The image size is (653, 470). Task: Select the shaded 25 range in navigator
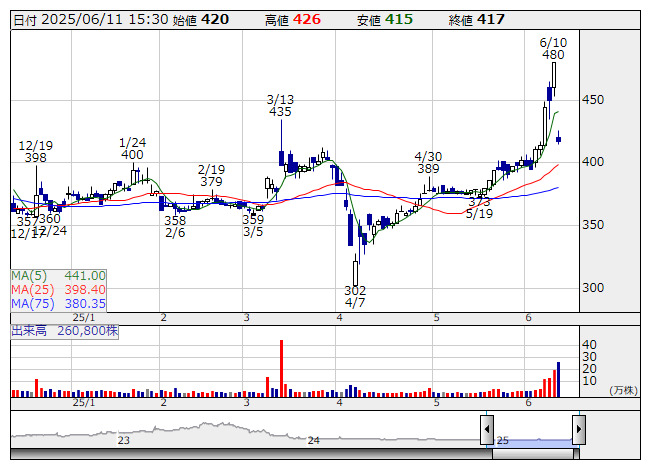[x=533, y=441]
